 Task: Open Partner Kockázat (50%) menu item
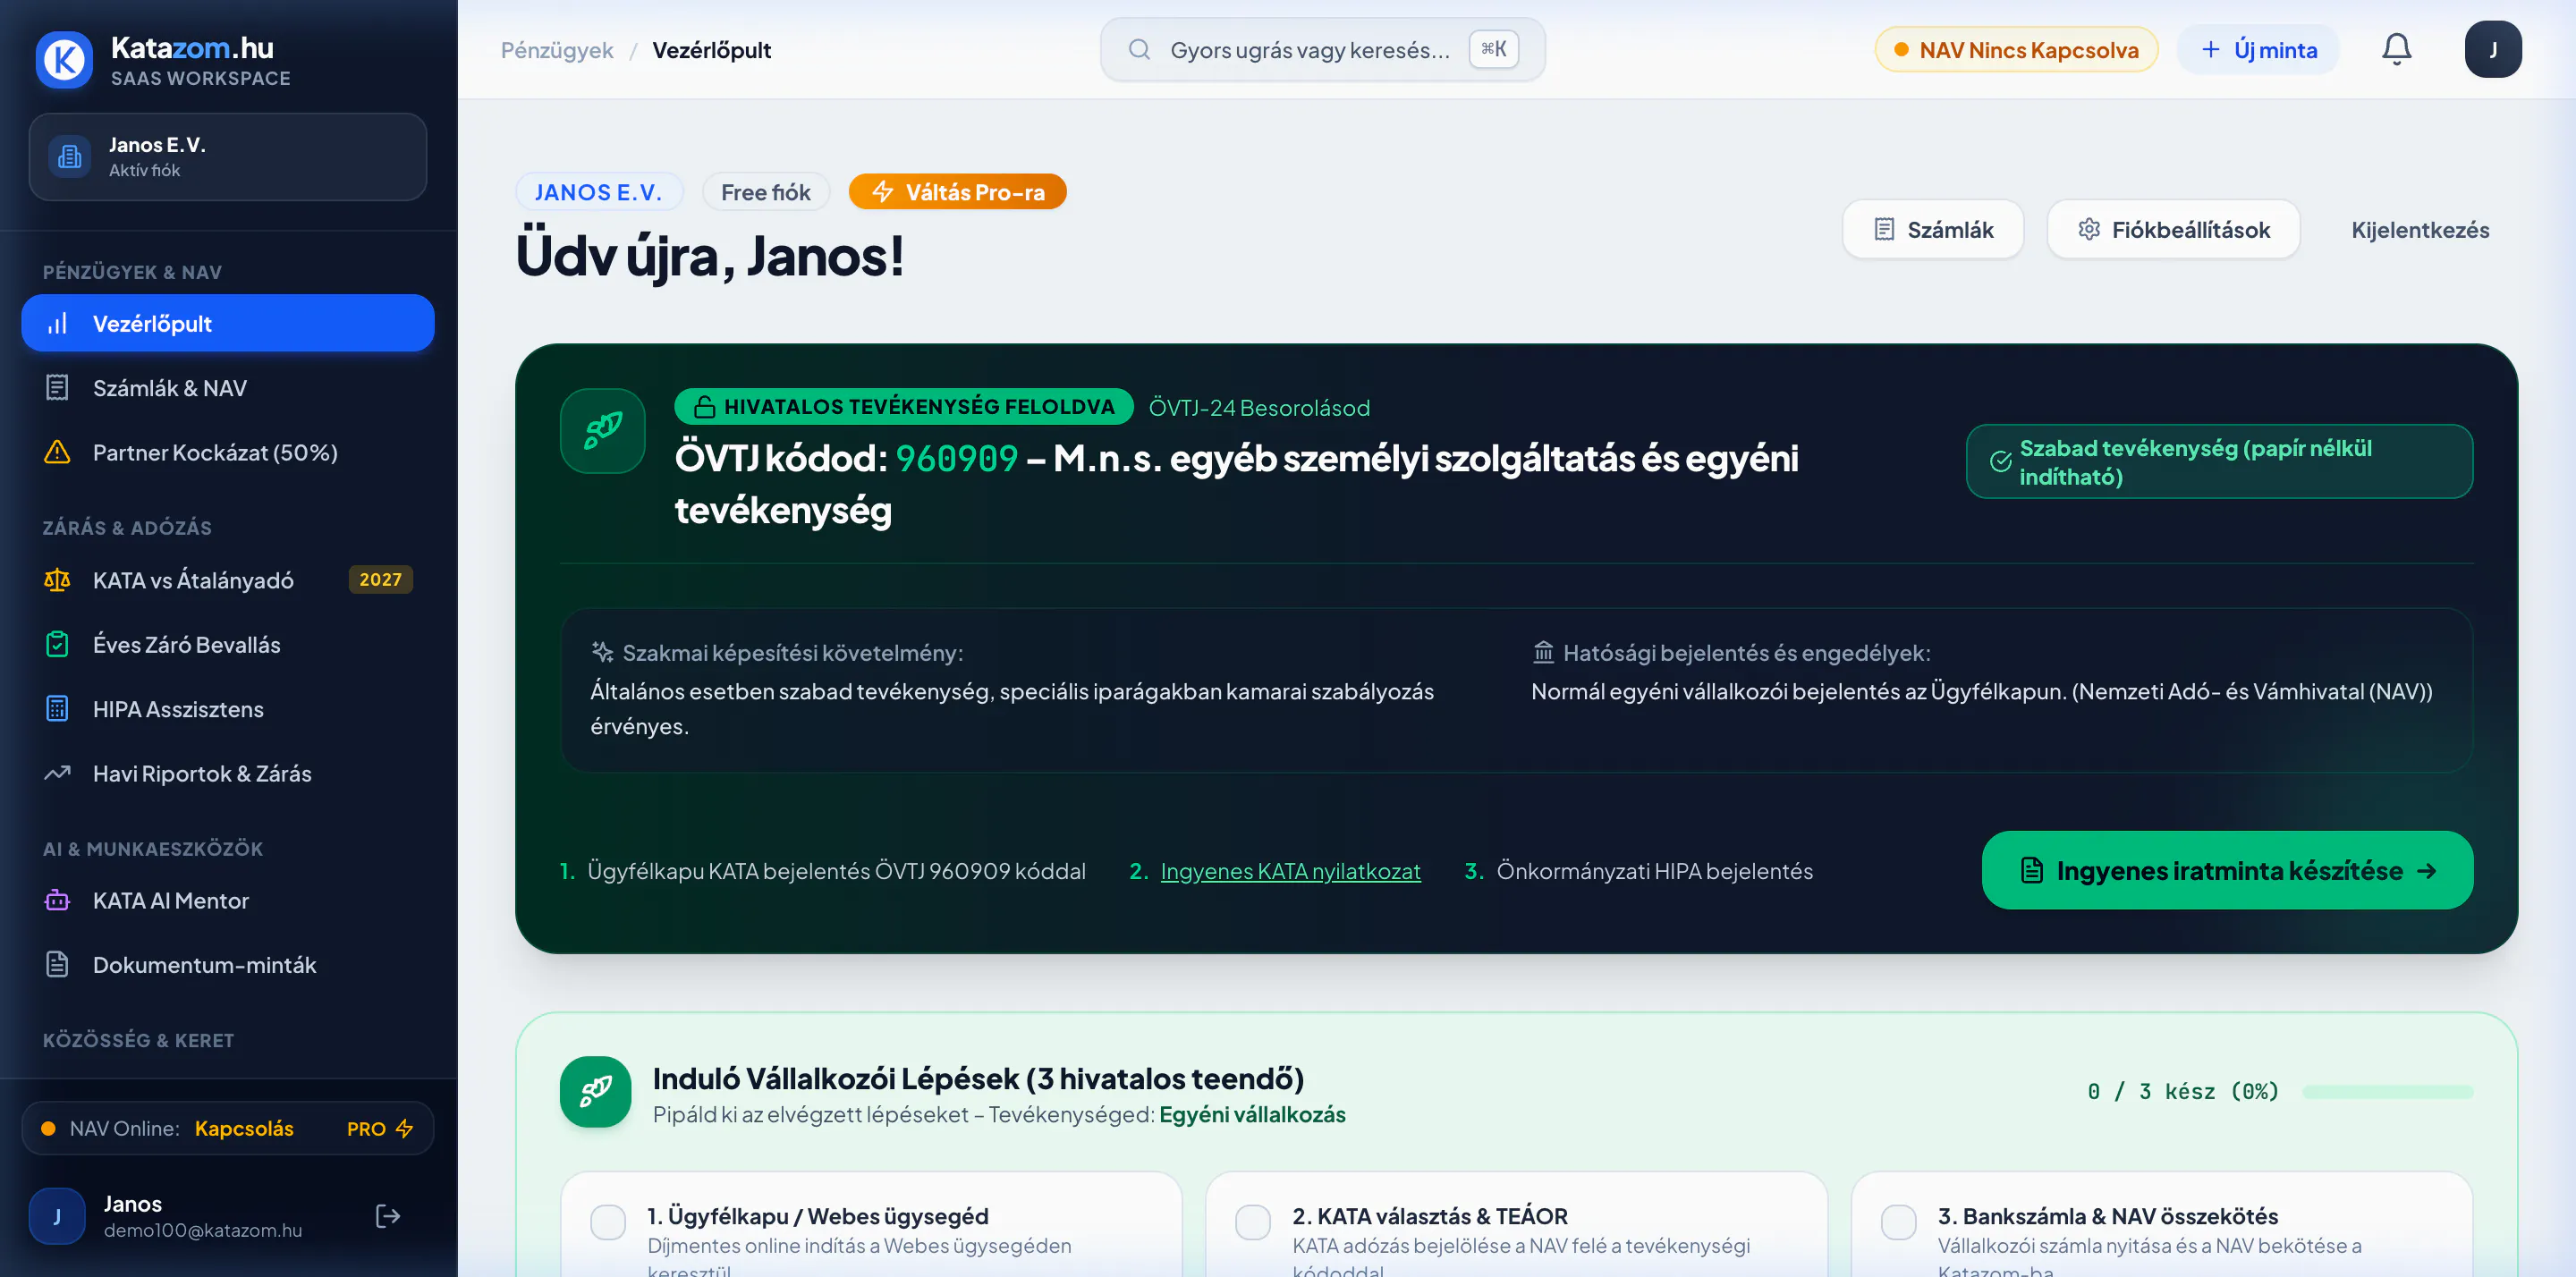(228, 452)
